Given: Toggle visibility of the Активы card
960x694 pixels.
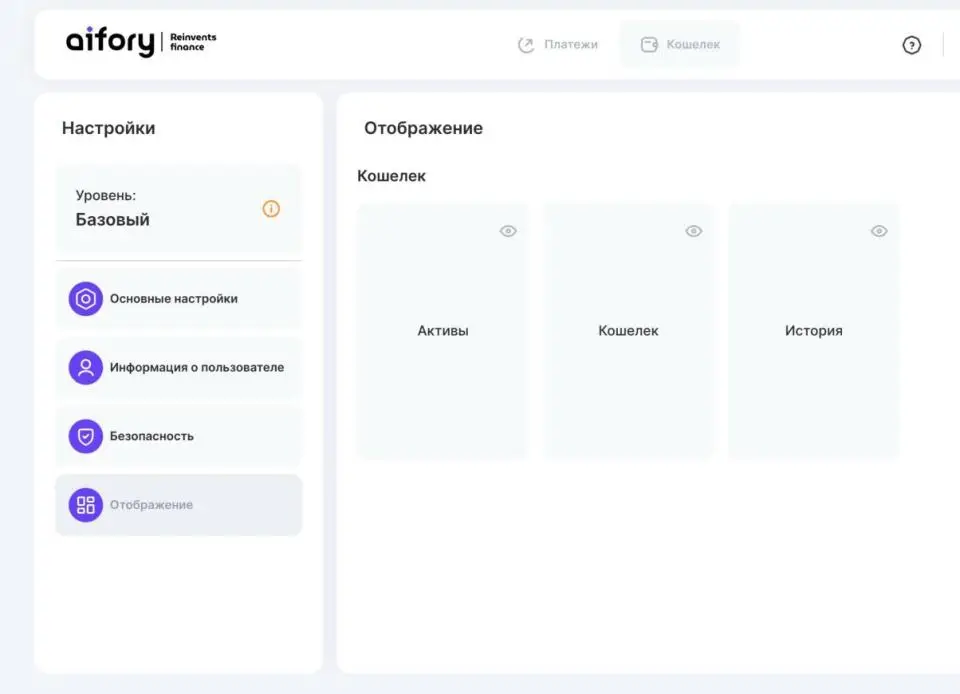Looking at the screenshot, I should (508, 231).
